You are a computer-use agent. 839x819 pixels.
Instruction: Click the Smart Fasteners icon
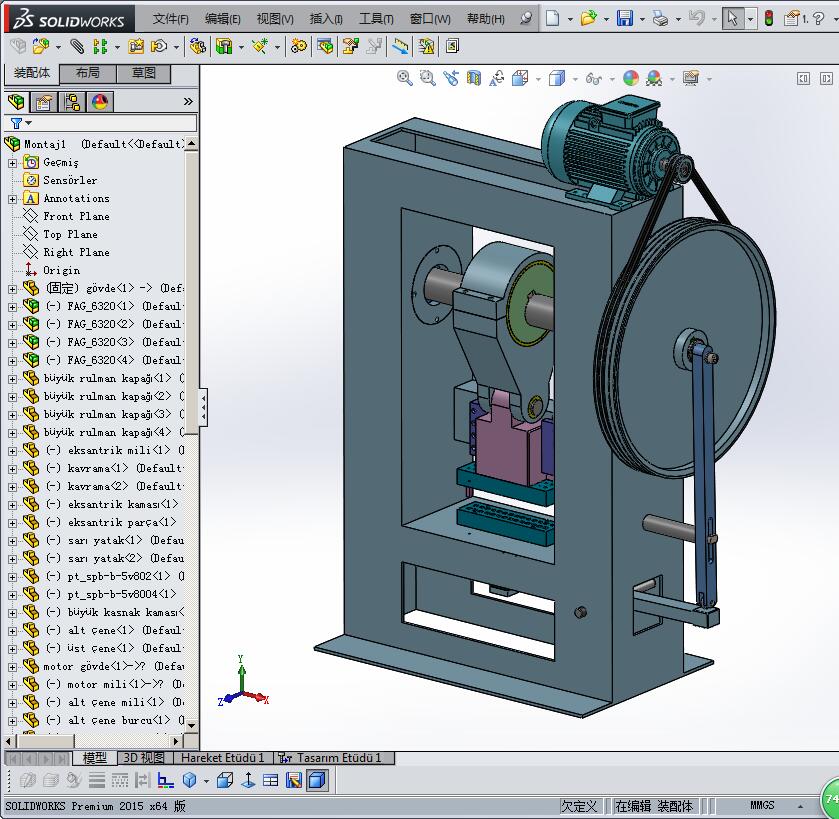(x=136, y=47)
